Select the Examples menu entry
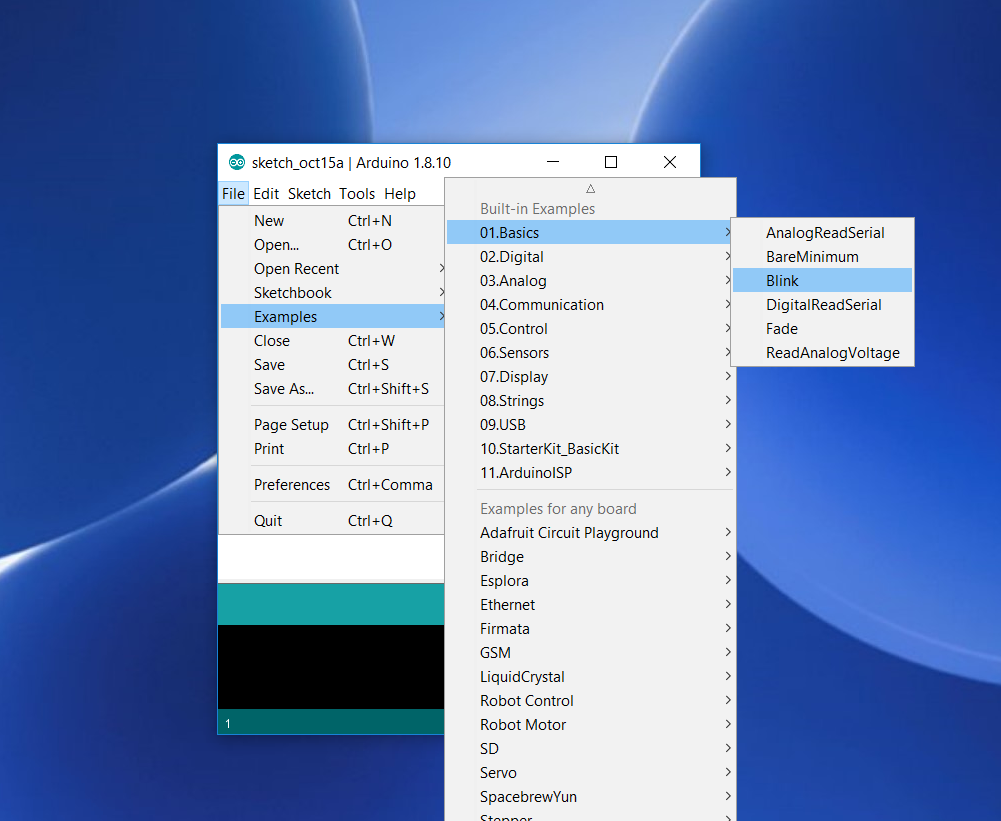 coord(332,317)
